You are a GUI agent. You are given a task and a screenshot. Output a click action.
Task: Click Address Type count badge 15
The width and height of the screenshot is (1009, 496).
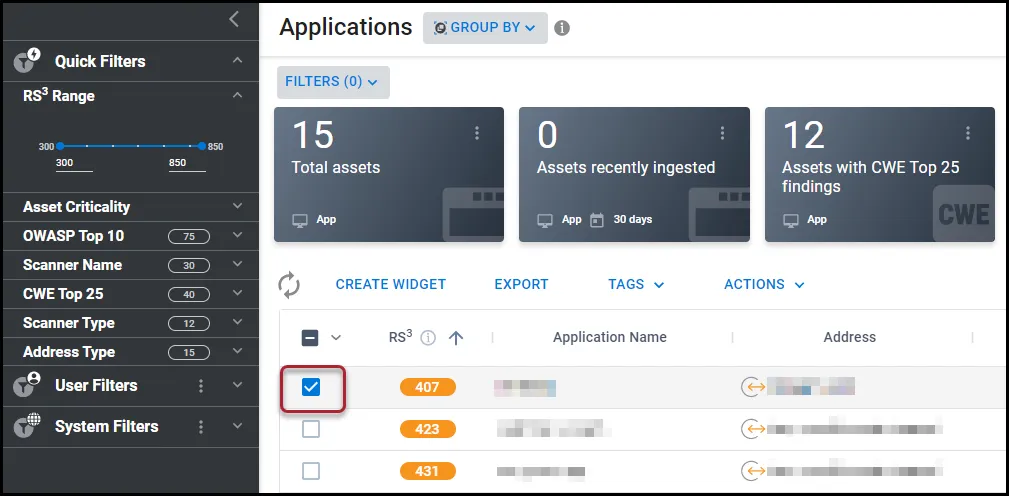189,353
